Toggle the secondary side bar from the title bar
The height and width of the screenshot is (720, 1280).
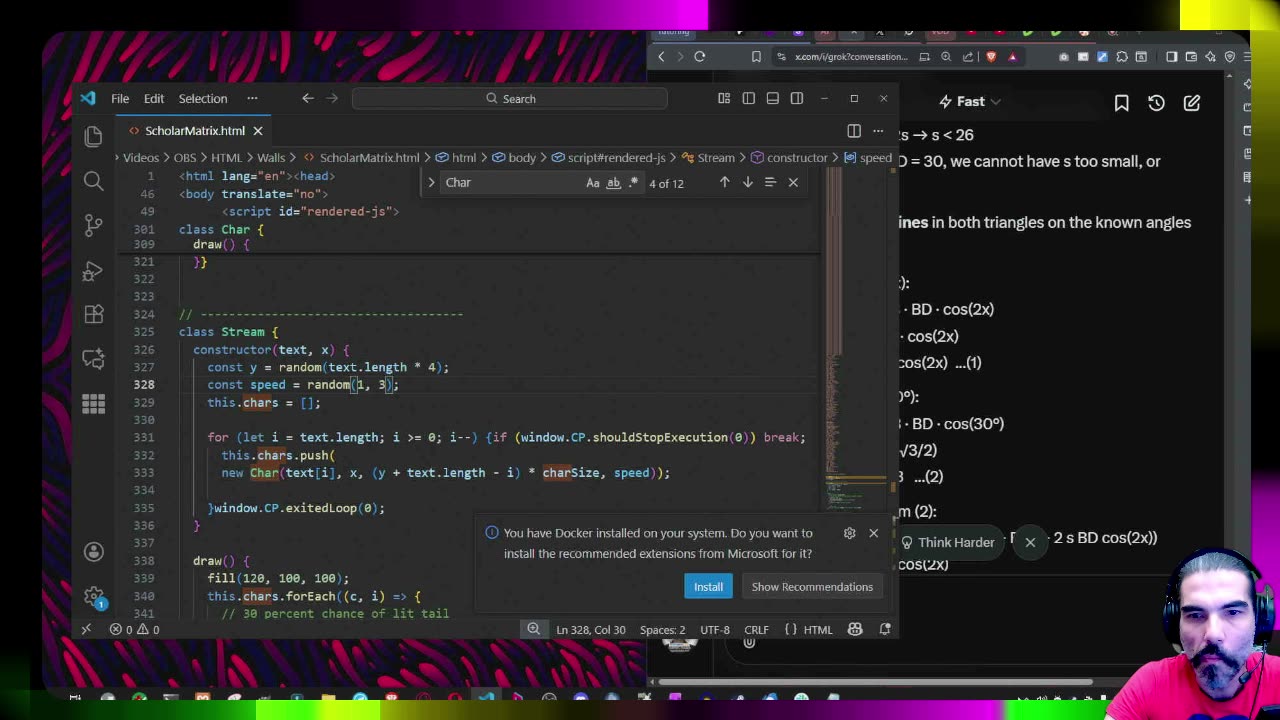pos(796,98)
